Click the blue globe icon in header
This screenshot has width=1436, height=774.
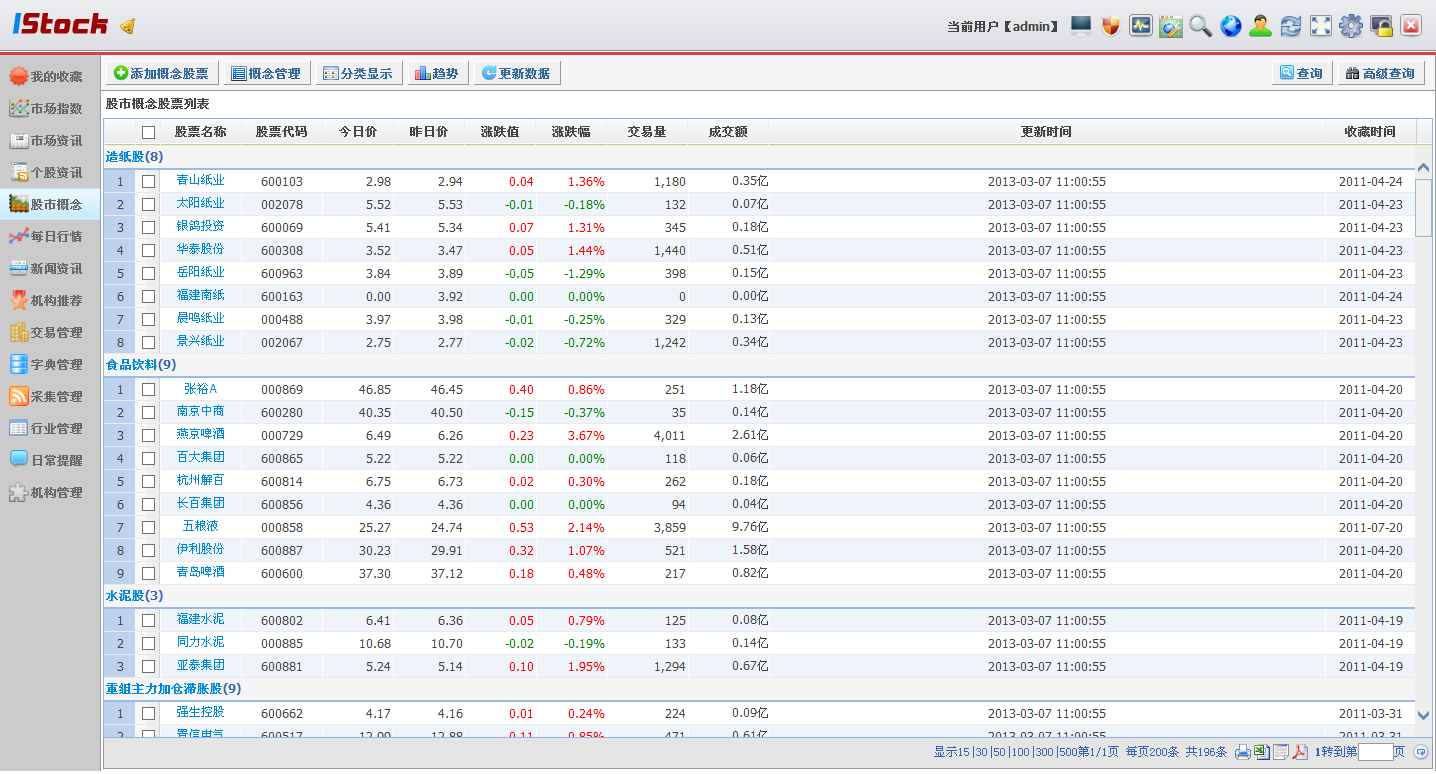1231,26
